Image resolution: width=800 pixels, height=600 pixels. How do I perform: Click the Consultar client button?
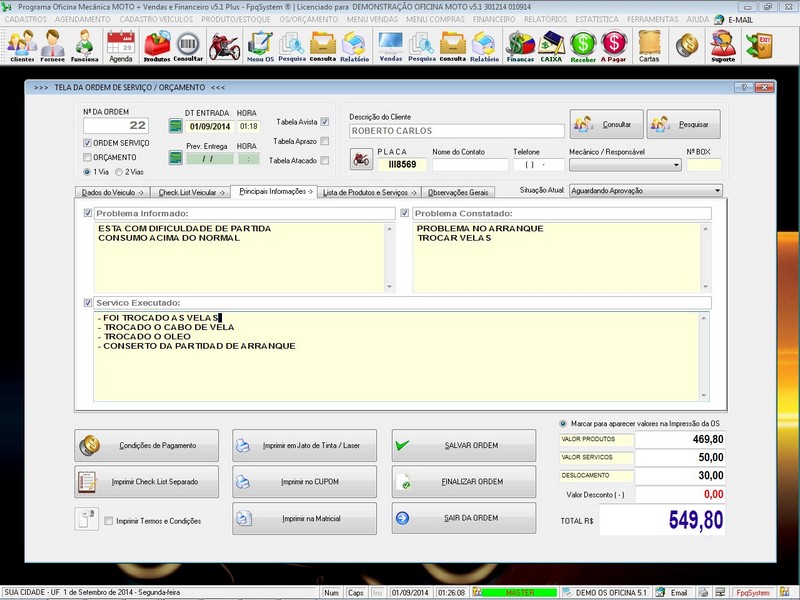[607, 124]
